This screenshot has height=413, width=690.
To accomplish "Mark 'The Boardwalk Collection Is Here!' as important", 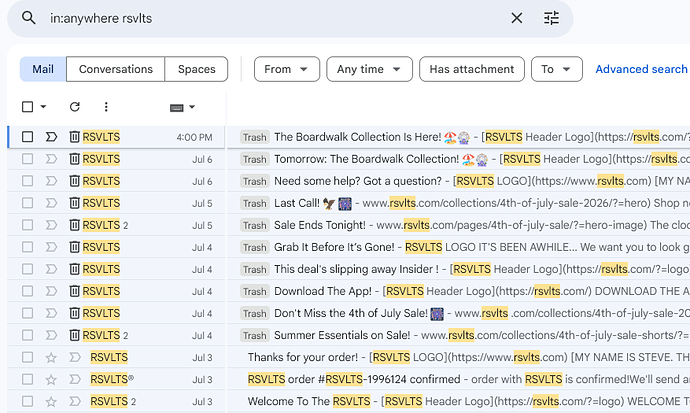I will (51, 137).
